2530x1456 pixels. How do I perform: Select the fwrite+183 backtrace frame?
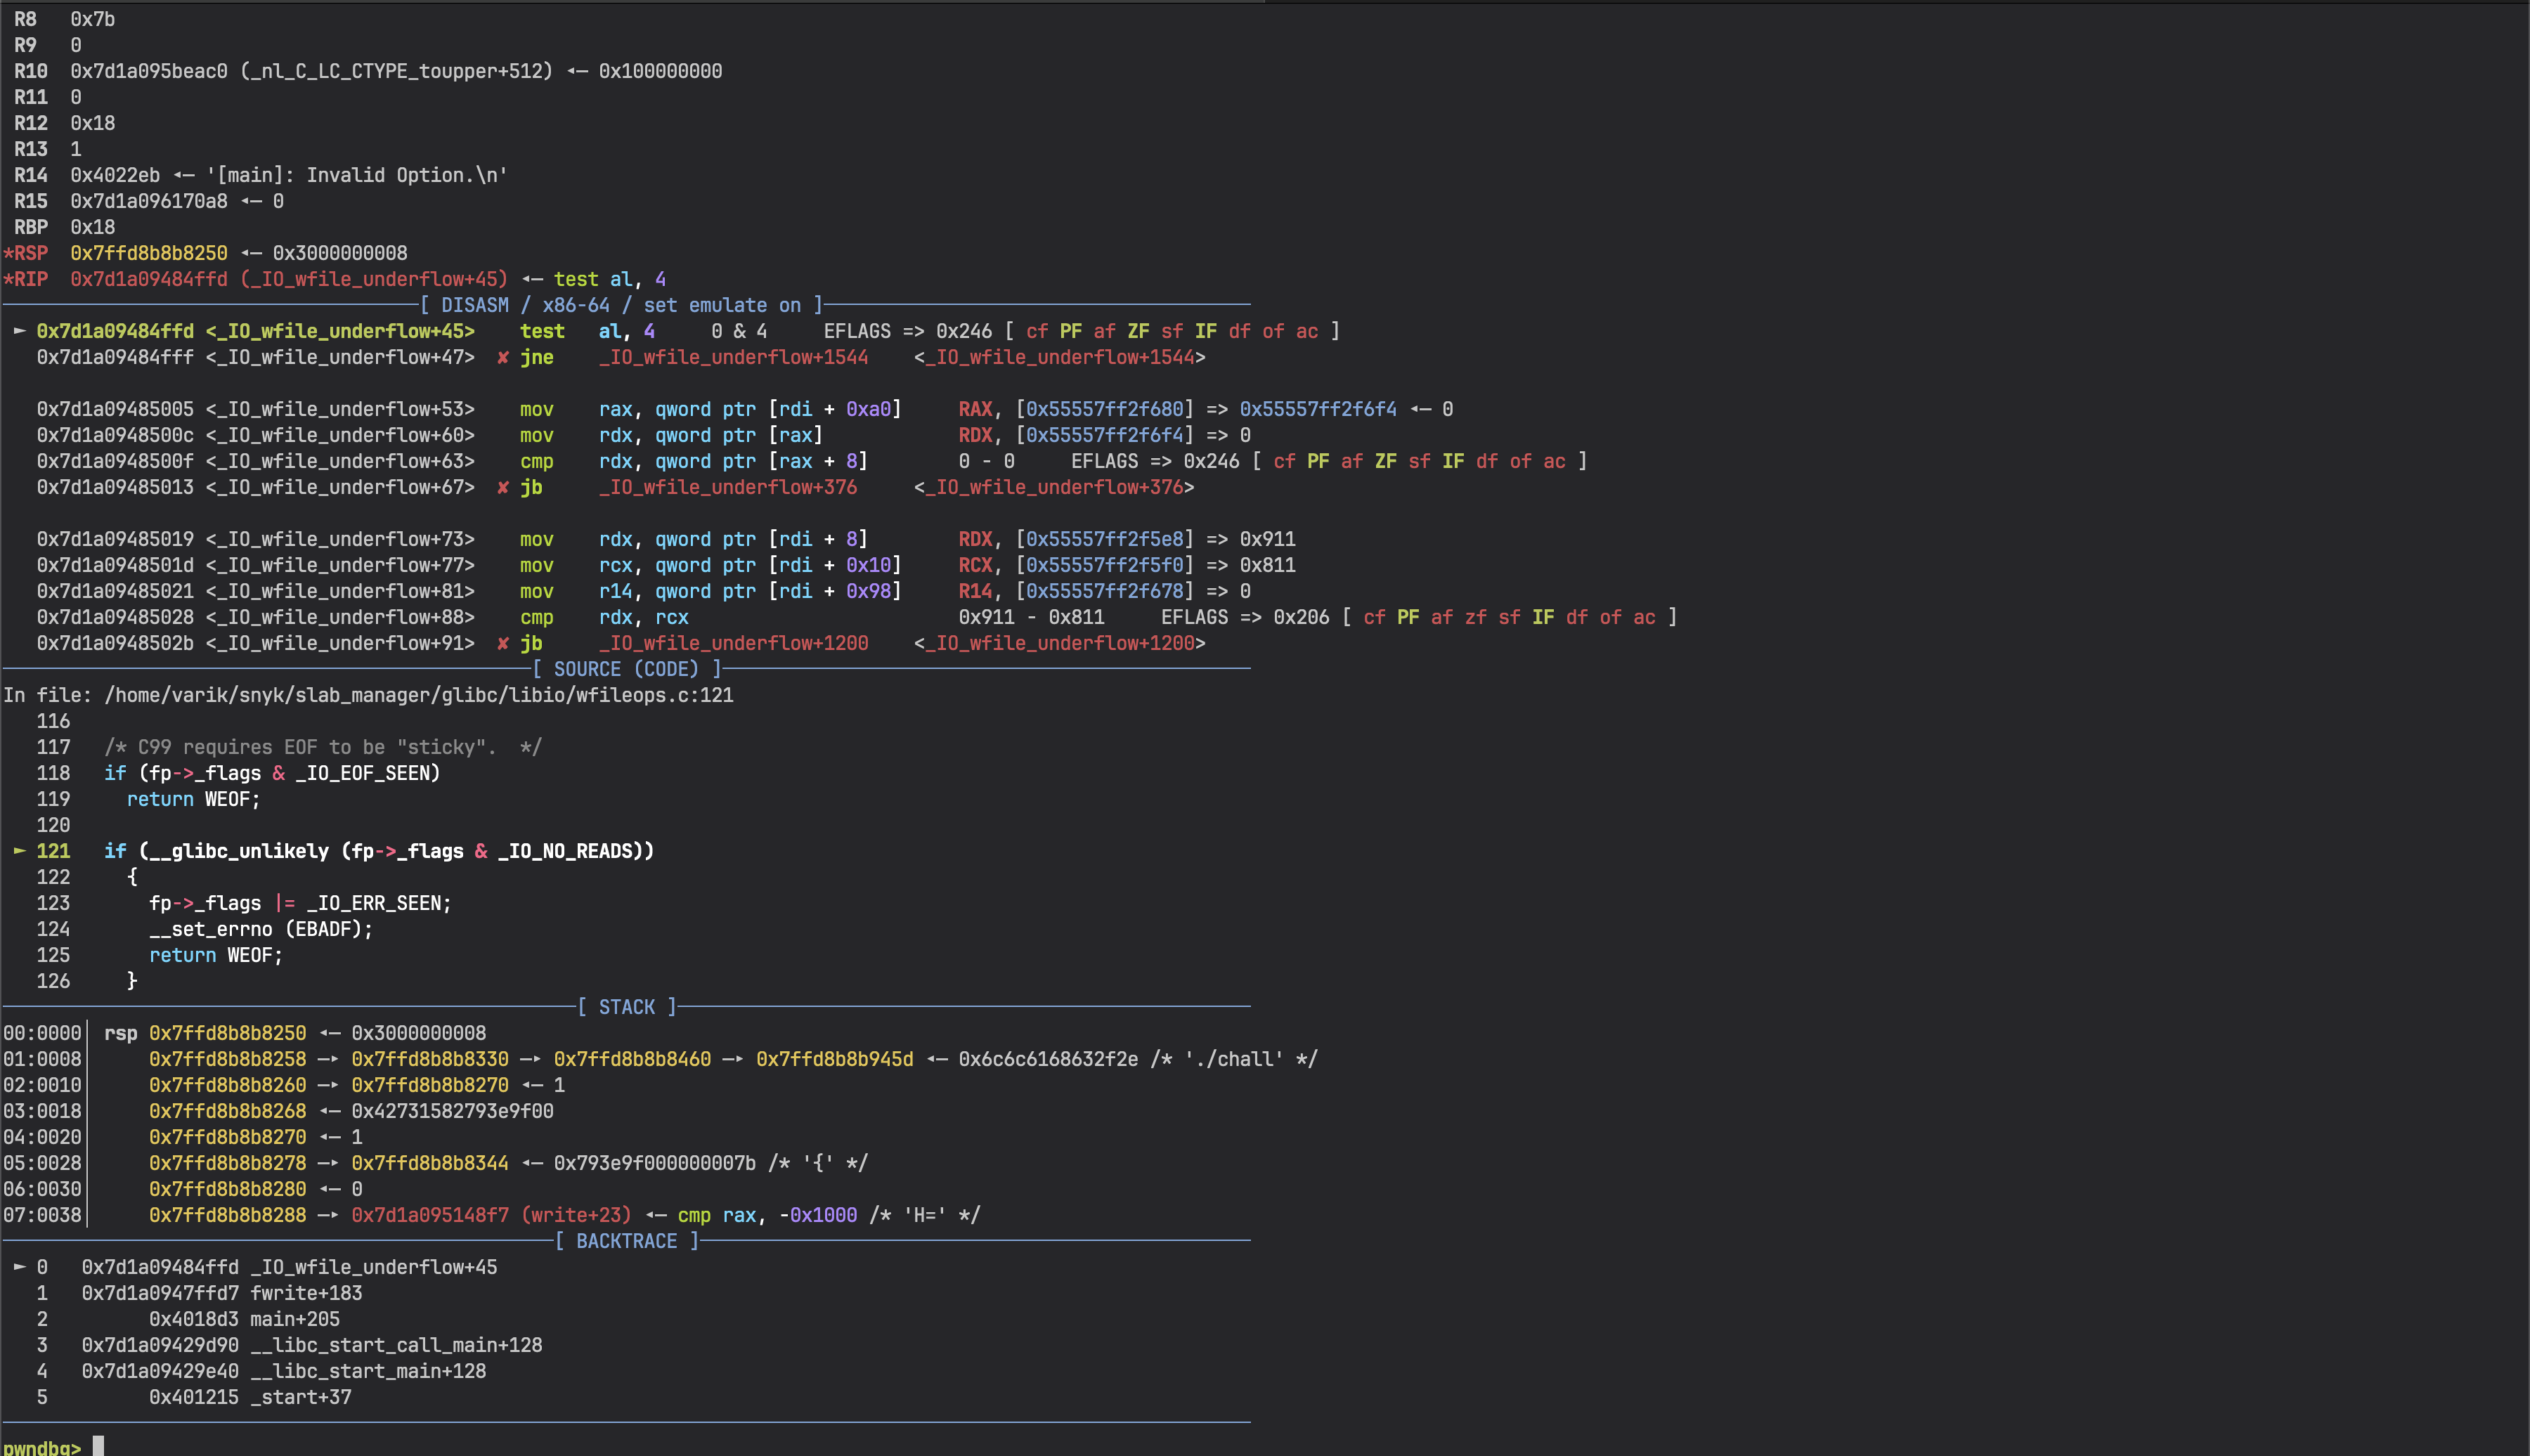click(x=306, y=1292)
